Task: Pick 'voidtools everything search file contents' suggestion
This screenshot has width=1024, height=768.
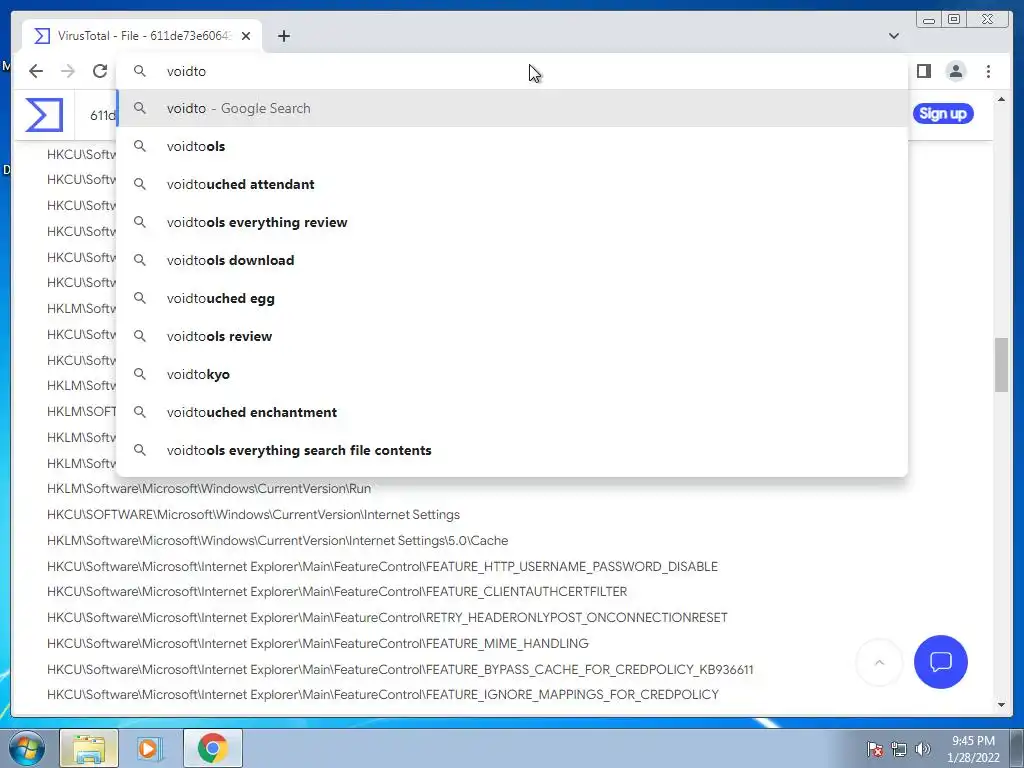Action: pyautogui.click(x=512, y=450)
